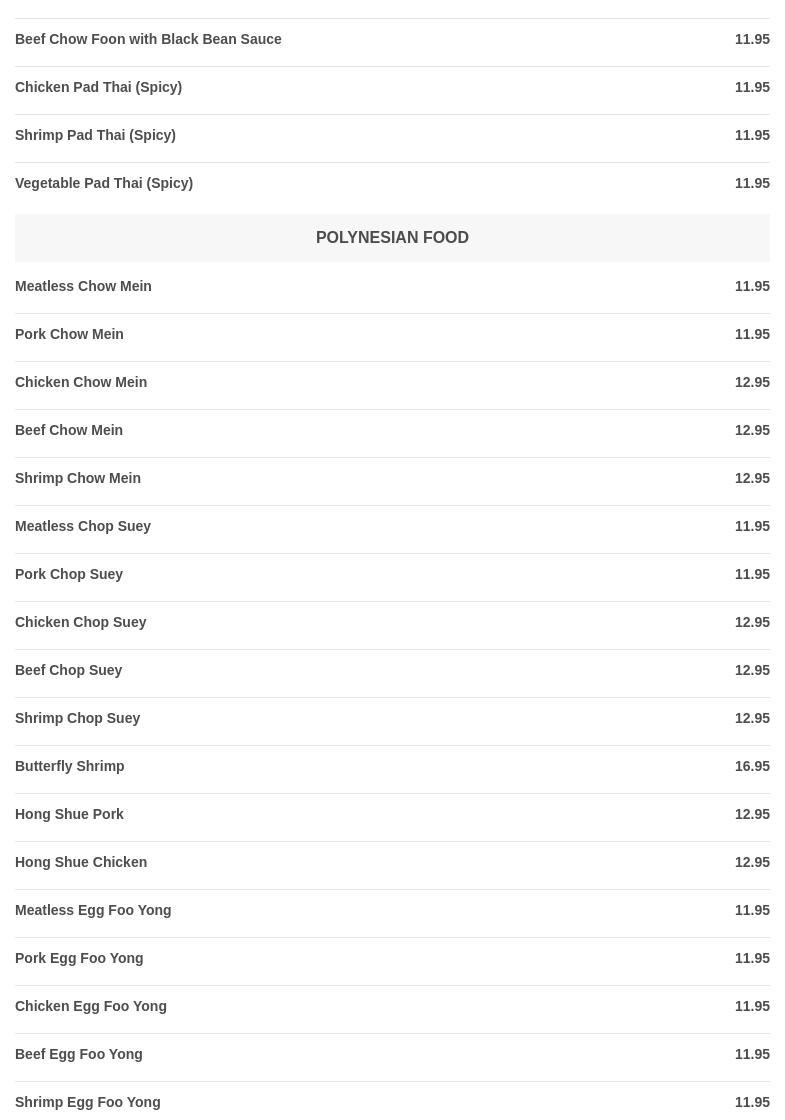Screen dimensions: 785x1120
Task: Choose Meatless Chop Suey
Action: point(83,526)
